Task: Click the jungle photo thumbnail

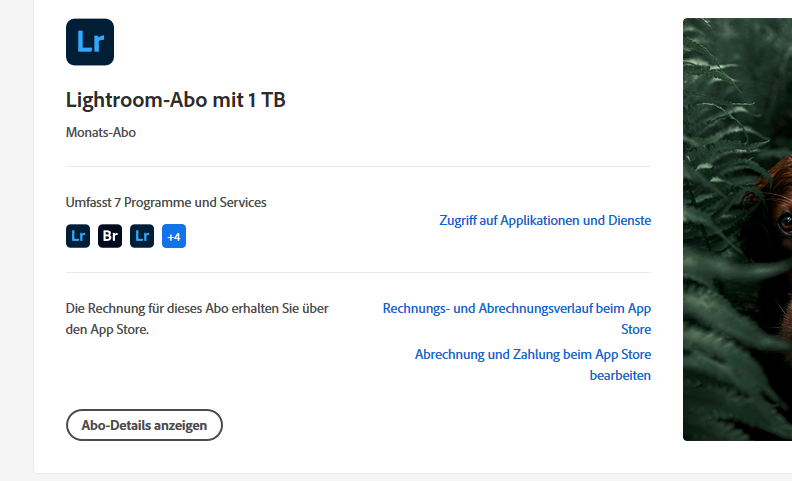Action: pos(737,229)
